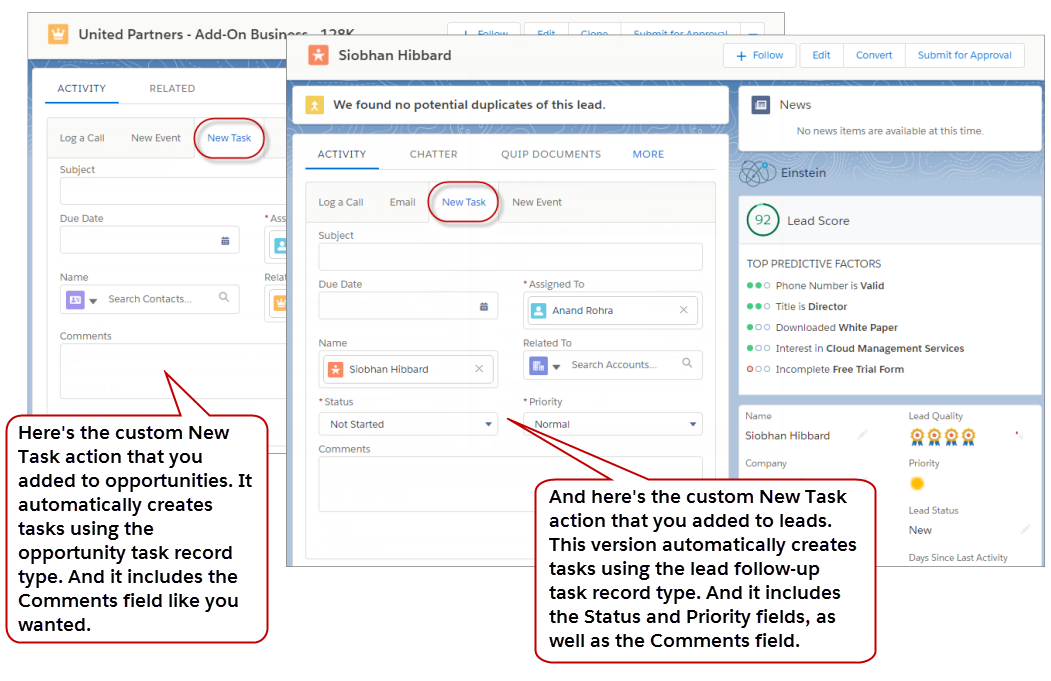The image size is (1051, 681).
Task: Click the 'New' Lead Status value
Action: click(x=920, y=530)
